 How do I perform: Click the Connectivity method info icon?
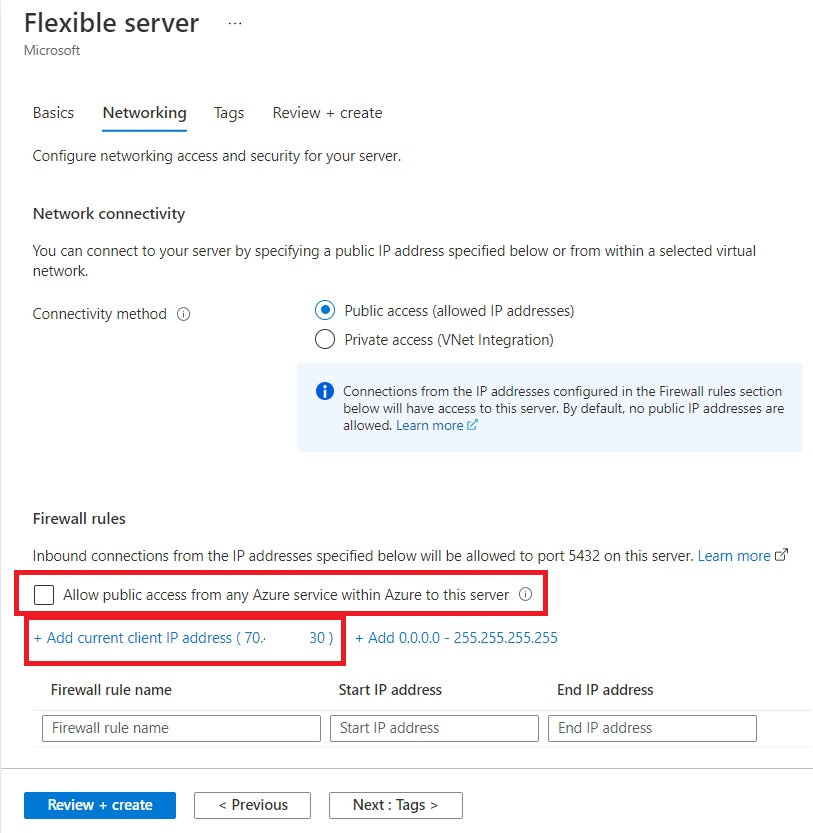tap(183, 314)
